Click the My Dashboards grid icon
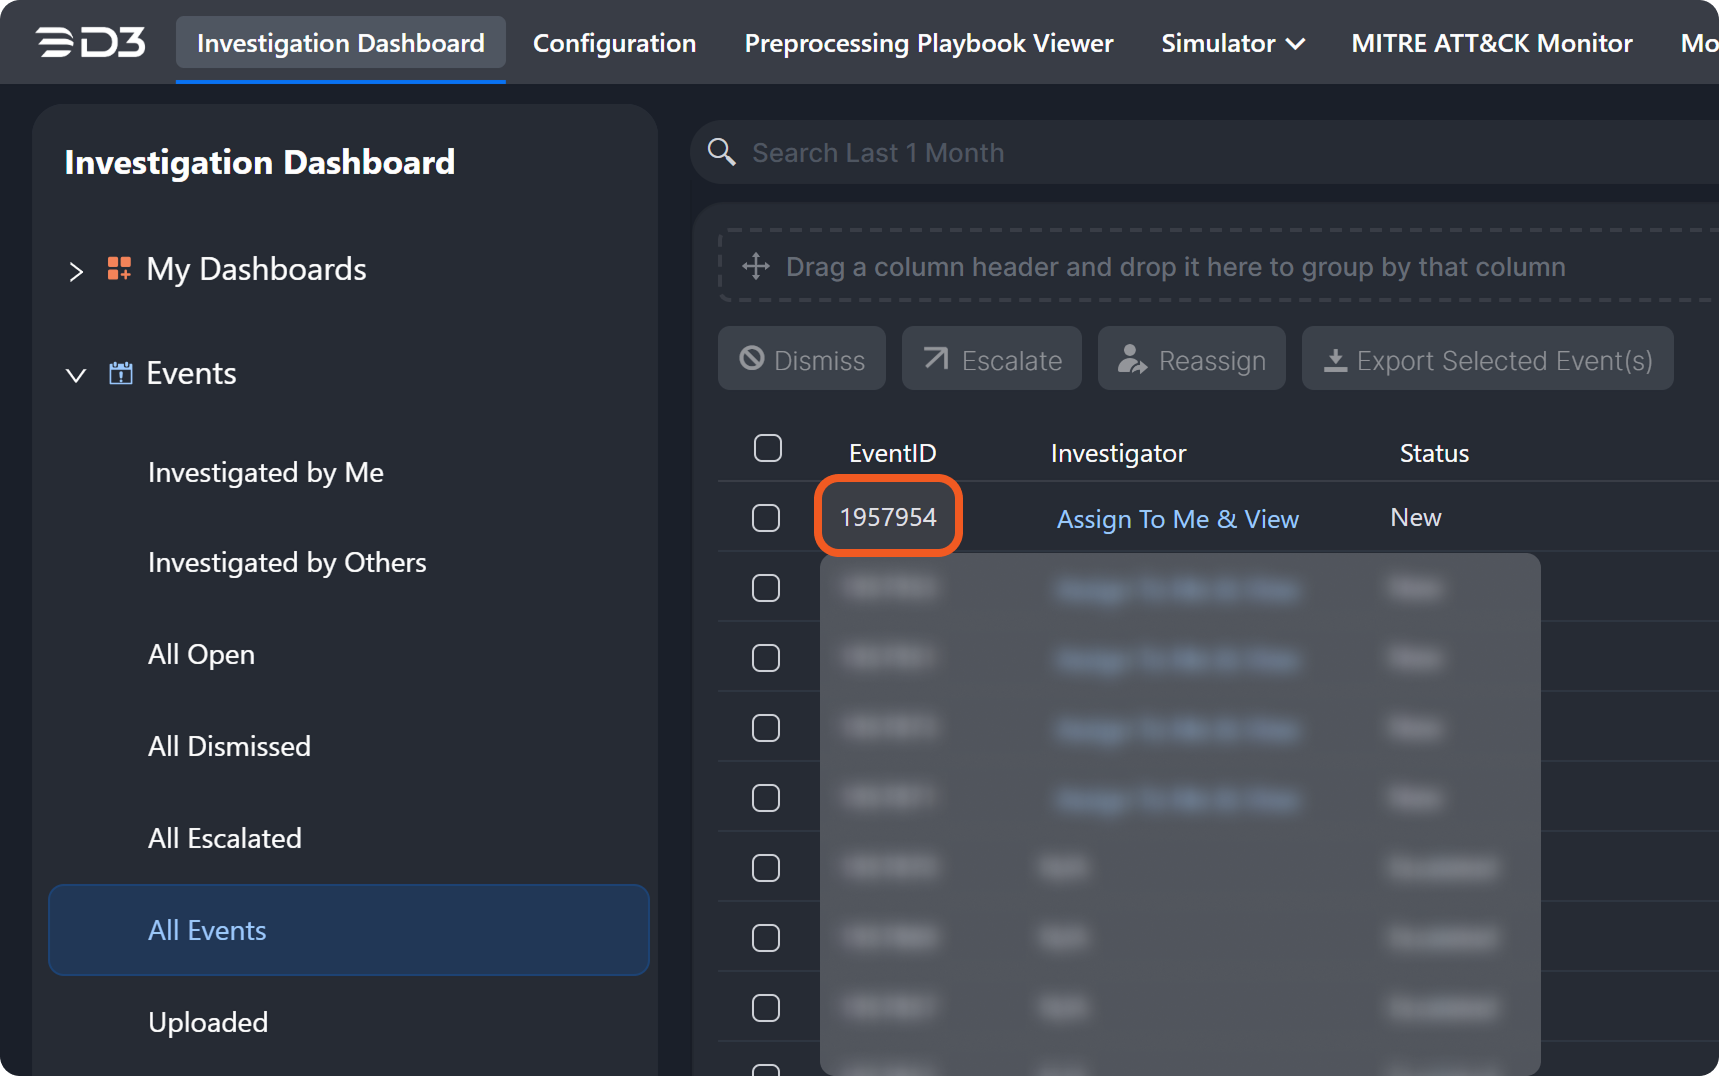This screenshot has width=1719, height=1076. point(119,269)
